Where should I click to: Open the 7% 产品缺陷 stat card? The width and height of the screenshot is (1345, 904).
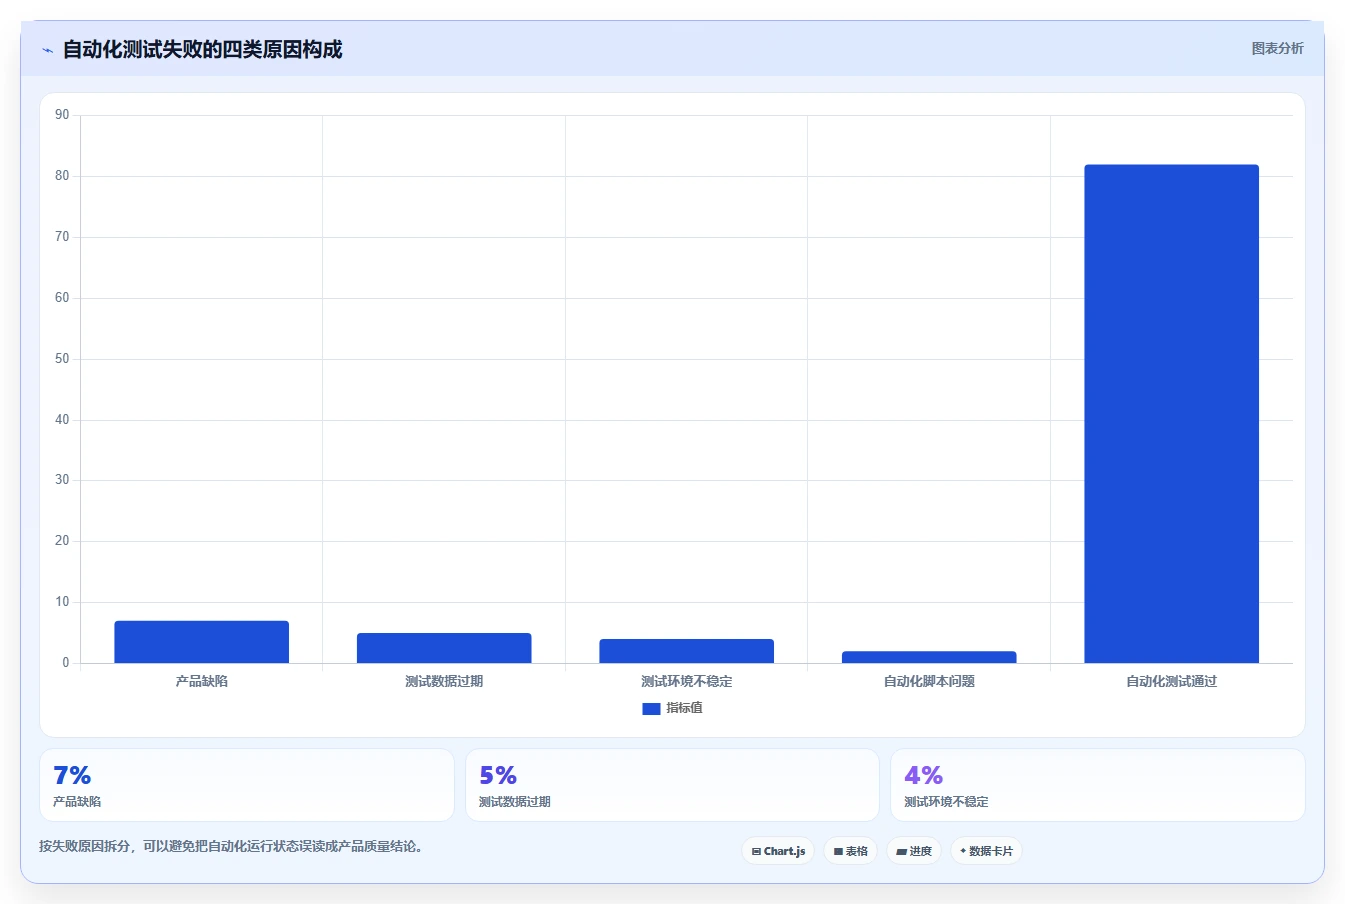pos(247,785)
